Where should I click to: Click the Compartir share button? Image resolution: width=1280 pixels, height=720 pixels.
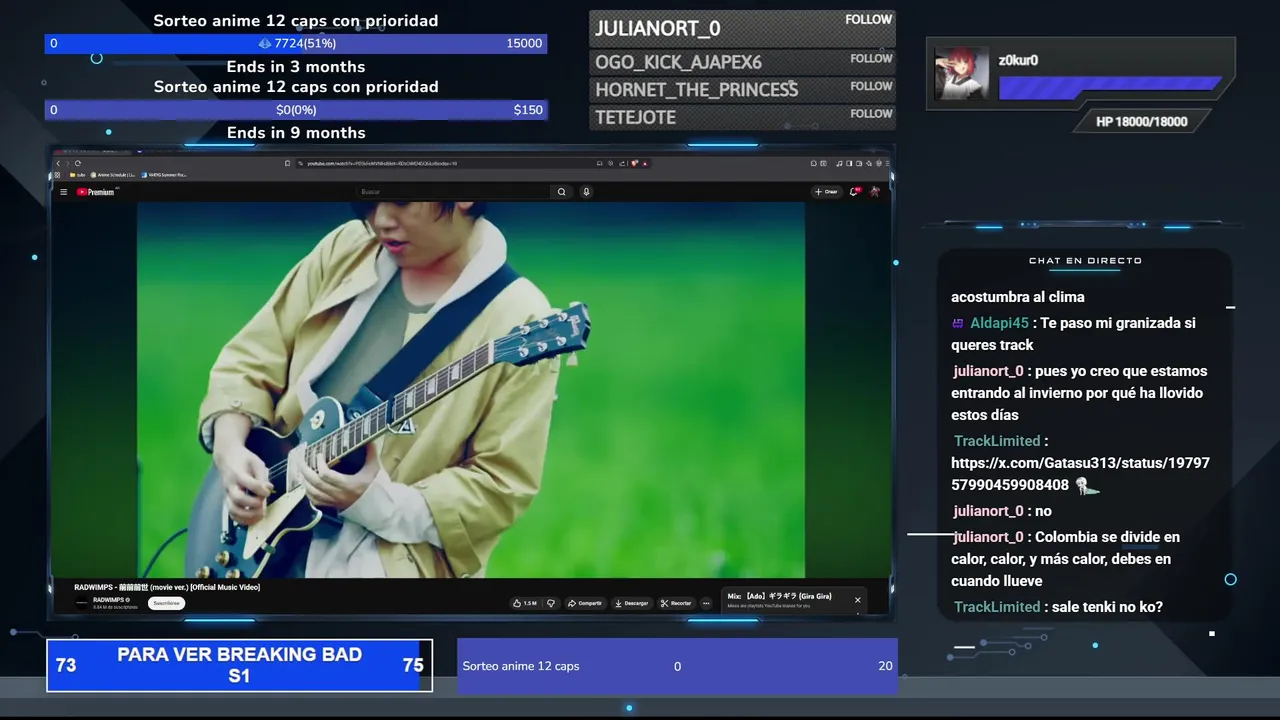click(585, 603)
